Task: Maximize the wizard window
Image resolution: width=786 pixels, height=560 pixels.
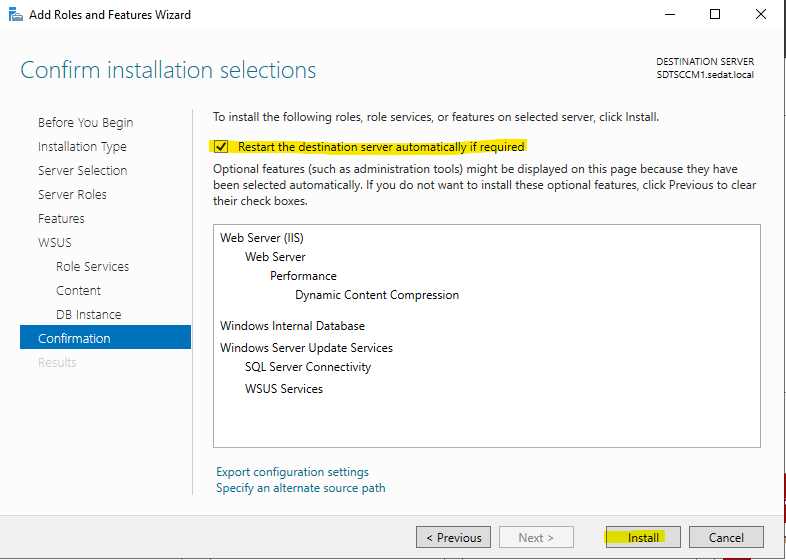Action: (715, 15)
